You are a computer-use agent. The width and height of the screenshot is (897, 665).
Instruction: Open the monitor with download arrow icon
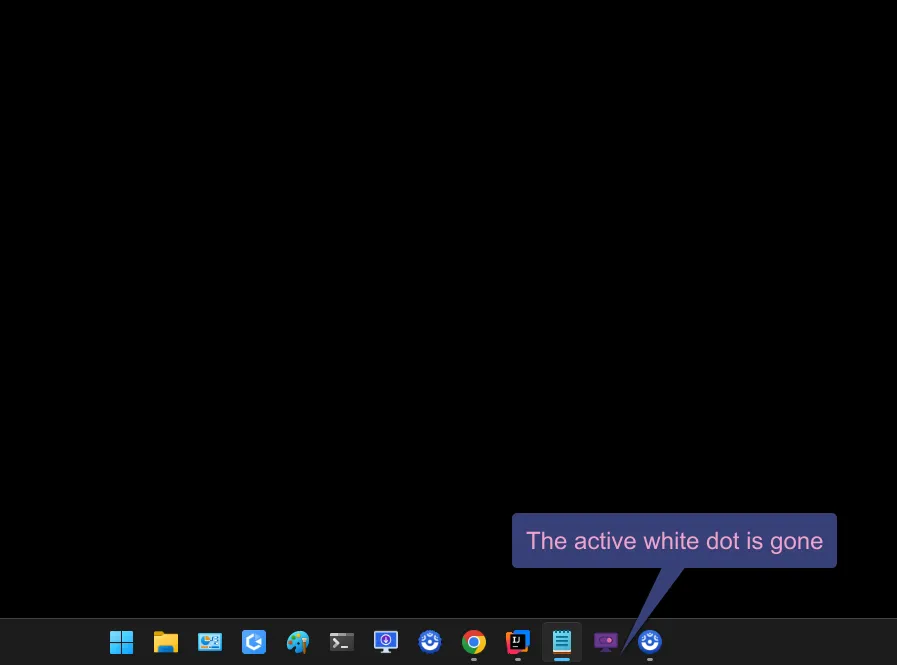[x=386, y=642]
